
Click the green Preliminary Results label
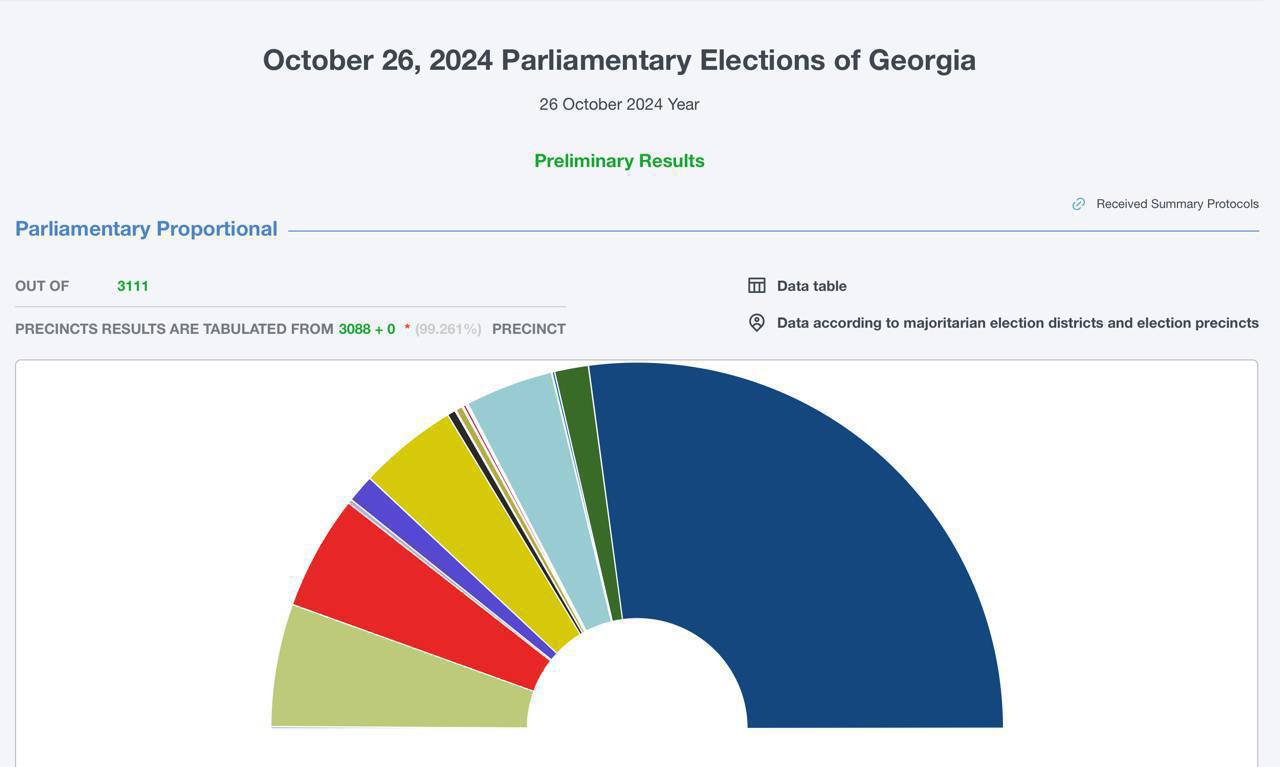click(x=619, y=161)
